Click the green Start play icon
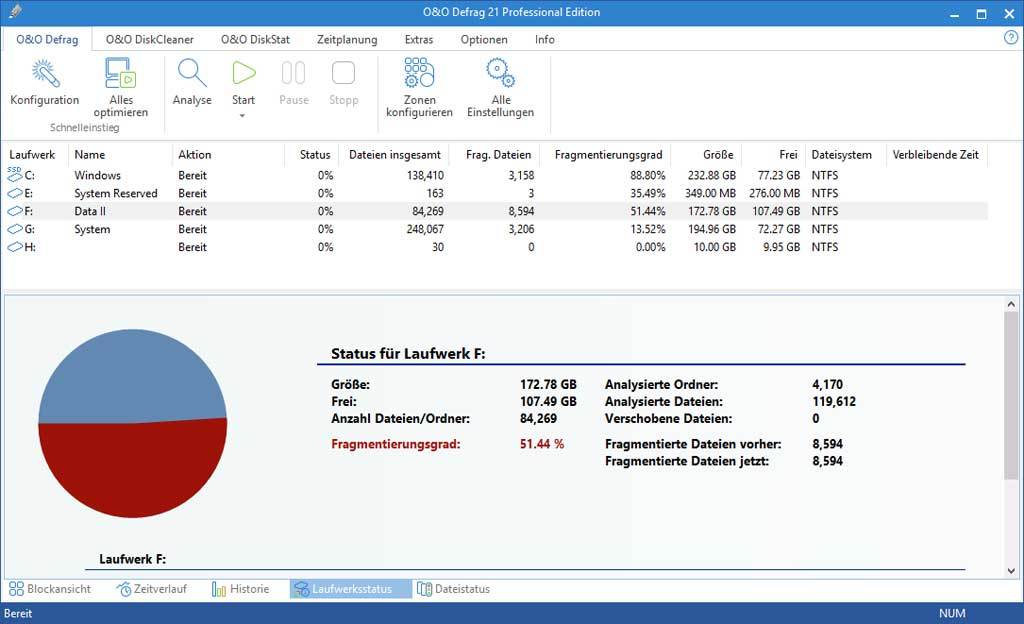The image size is (1024, 624). point(244,73)
